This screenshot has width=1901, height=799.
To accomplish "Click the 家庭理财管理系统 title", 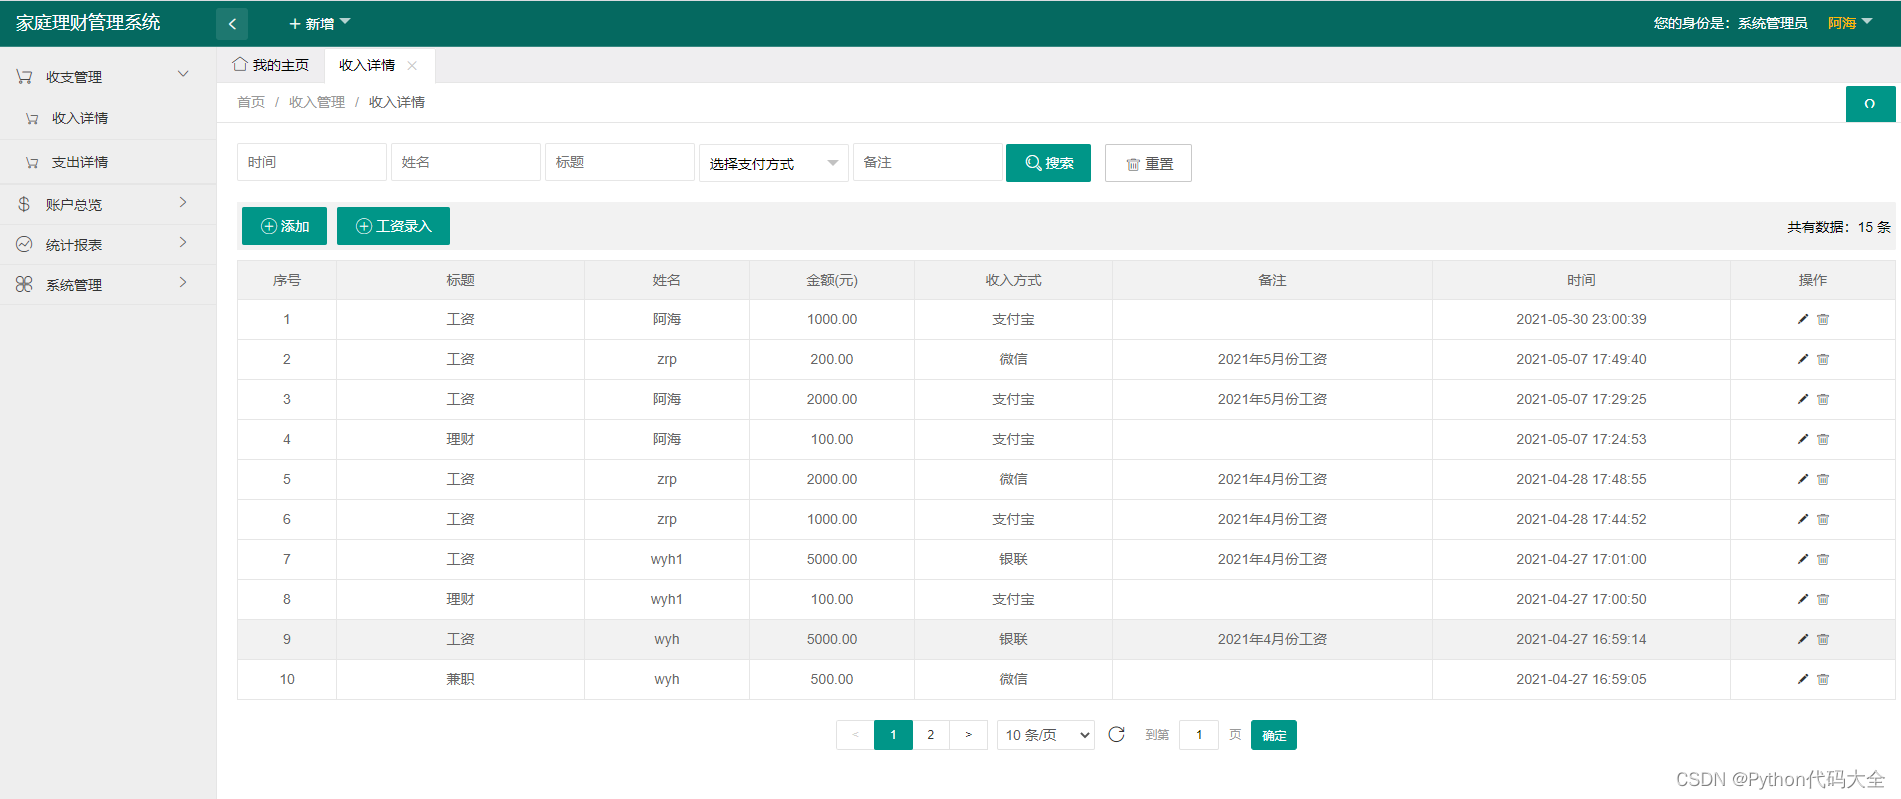I will (x=88, y=23).
